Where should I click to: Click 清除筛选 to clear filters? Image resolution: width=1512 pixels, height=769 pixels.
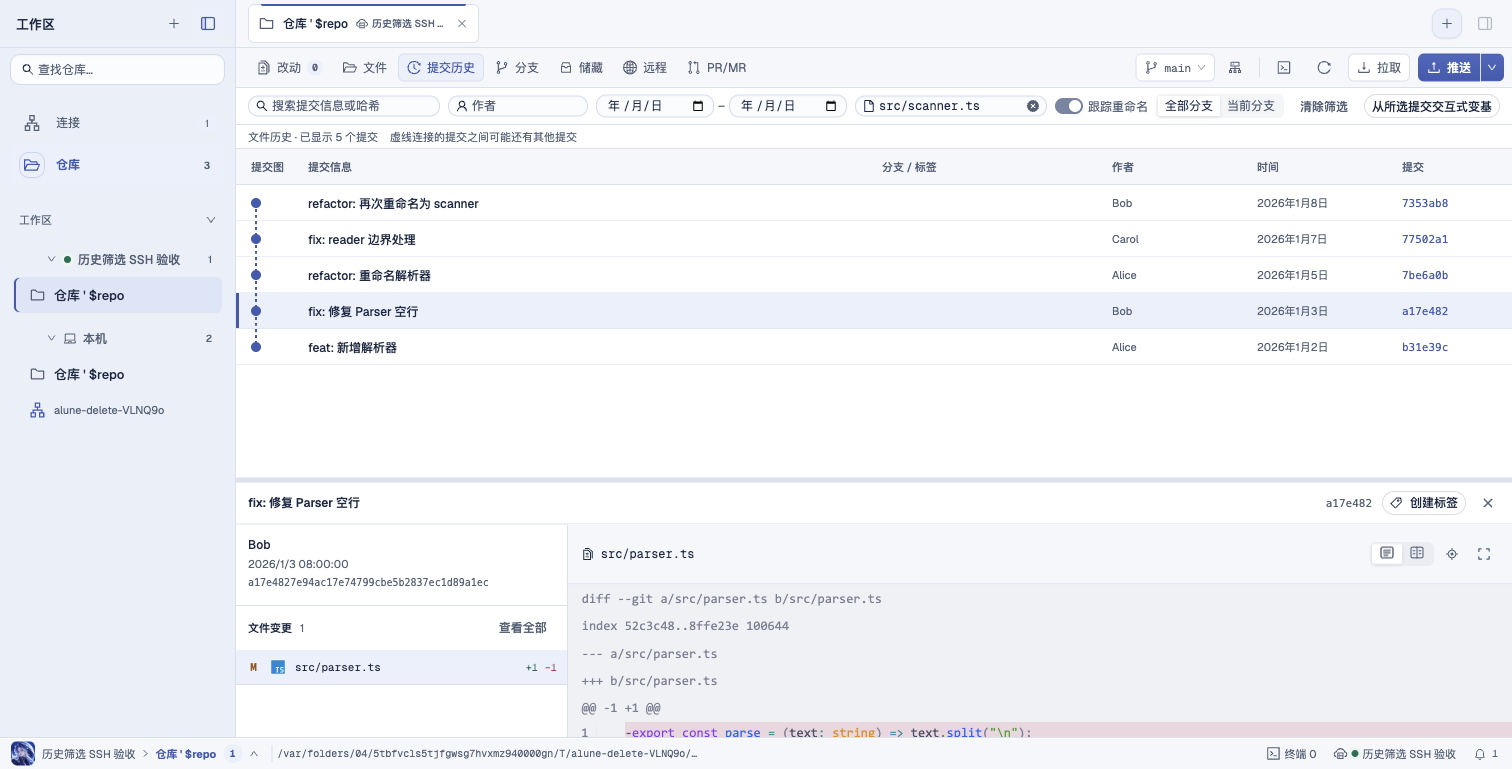point(1324,106)
